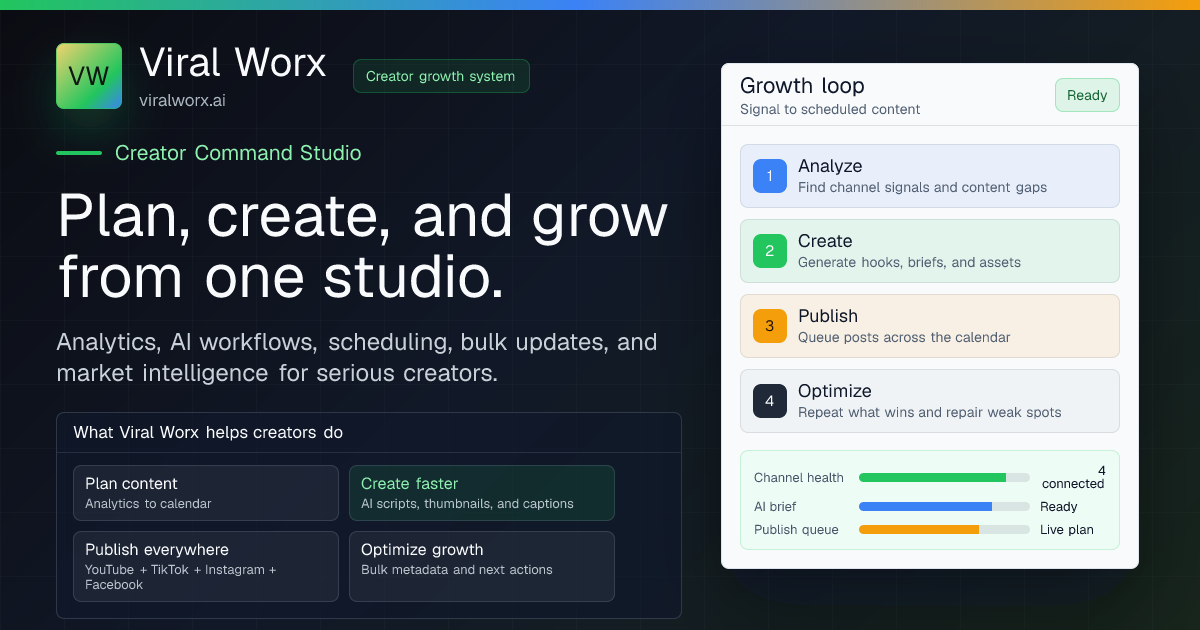Click 'AI scripts, thumbnails, and captions' text
Image resolution: width=1200 pixels, height=630 pixels.
coord(467,504)
